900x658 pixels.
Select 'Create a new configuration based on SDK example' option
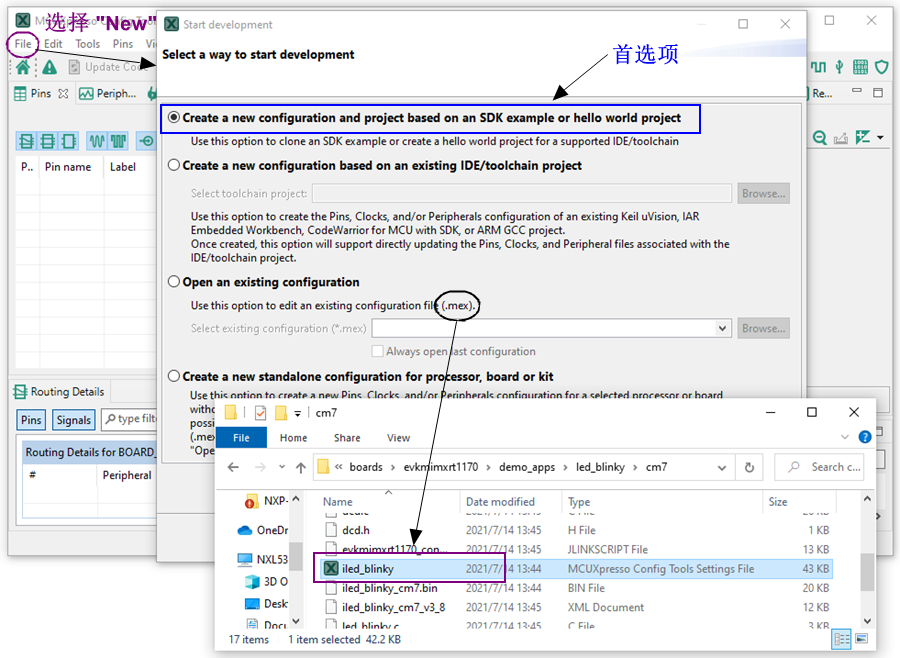coord(174,118)
